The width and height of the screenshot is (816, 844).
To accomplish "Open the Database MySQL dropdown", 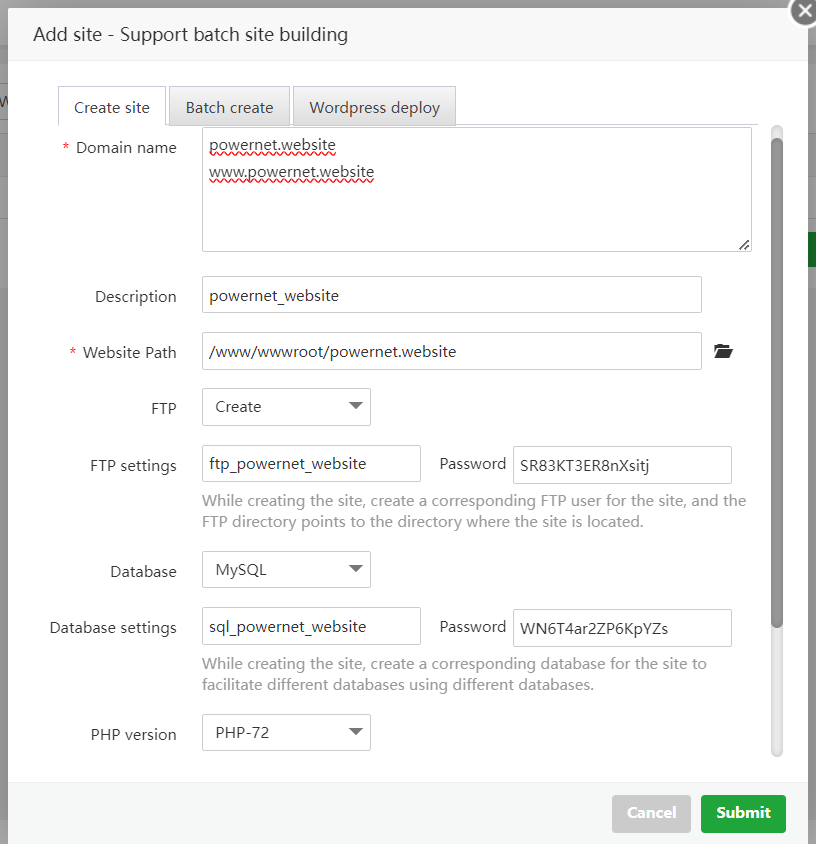I will click(286, 570).
